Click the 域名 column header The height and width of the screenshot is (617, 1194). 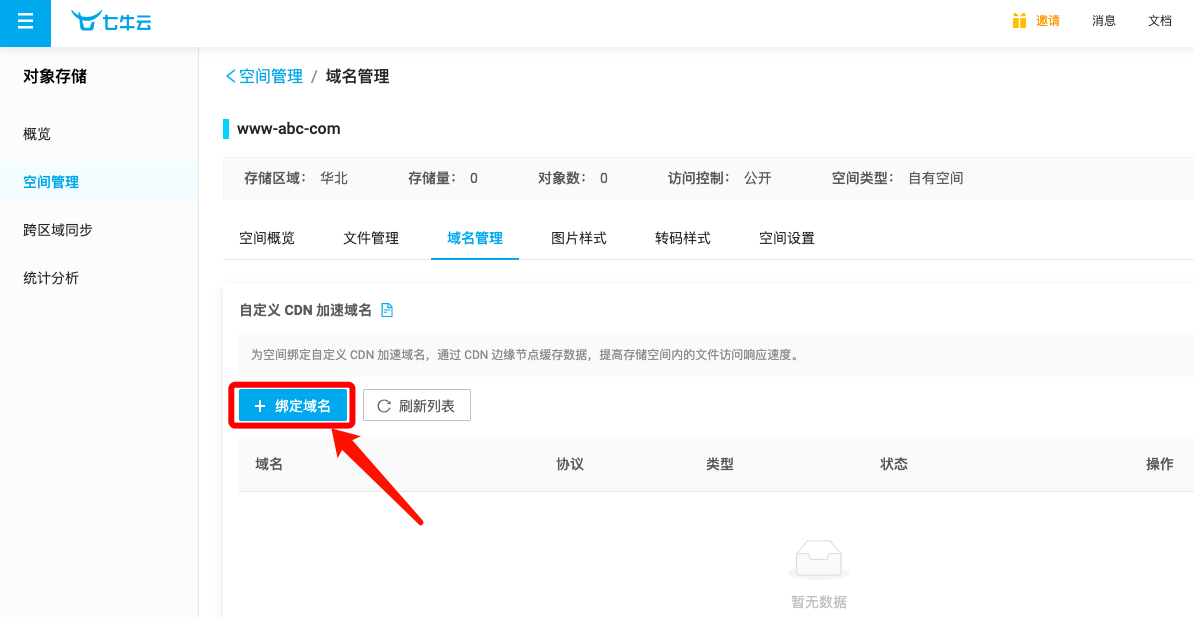tap(270, 464)
